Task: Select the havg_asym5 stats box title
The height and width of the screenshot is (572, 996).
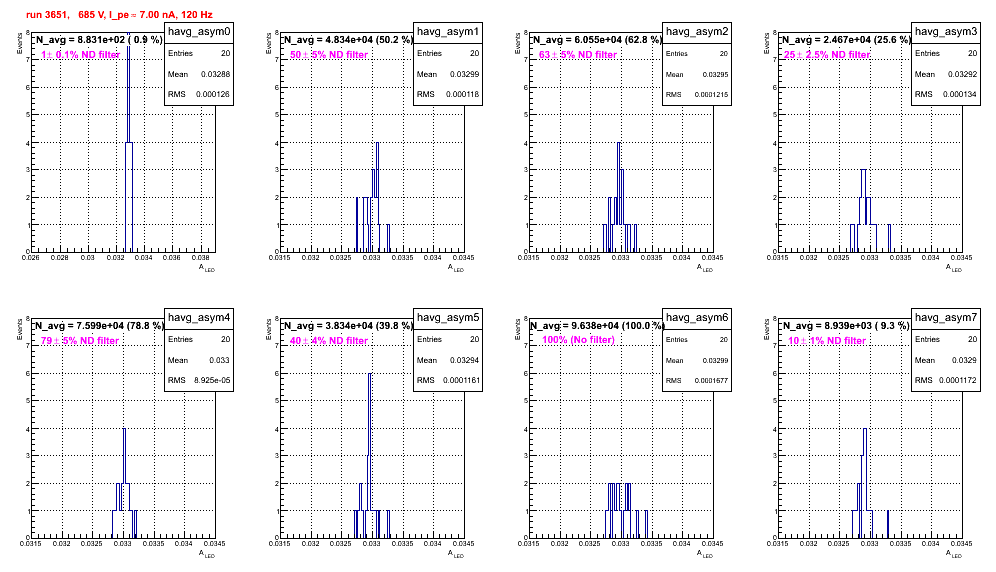Action: (x=448, y=317)
